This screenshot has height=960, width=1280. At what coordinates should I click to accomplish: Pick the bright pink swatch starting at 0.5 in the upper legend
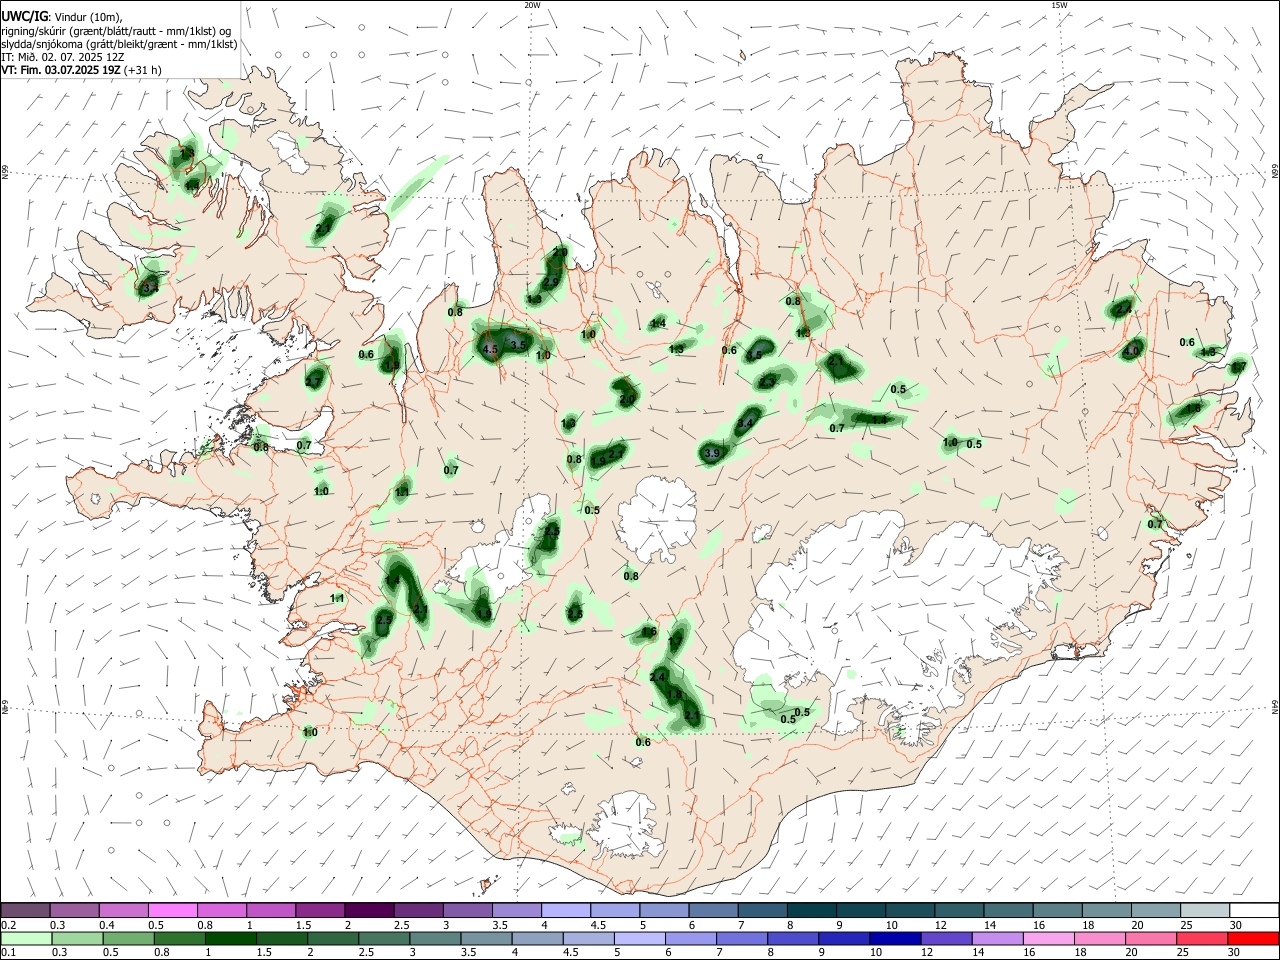(172, 910)
